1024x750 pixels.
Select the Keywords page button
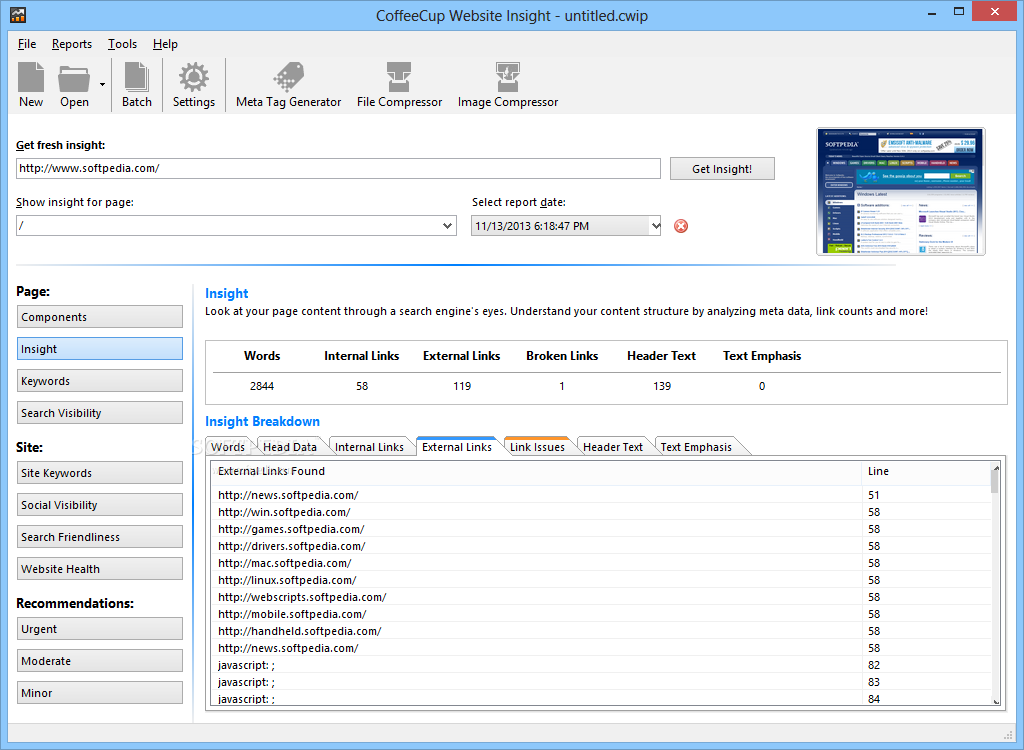tap(100, 381)
